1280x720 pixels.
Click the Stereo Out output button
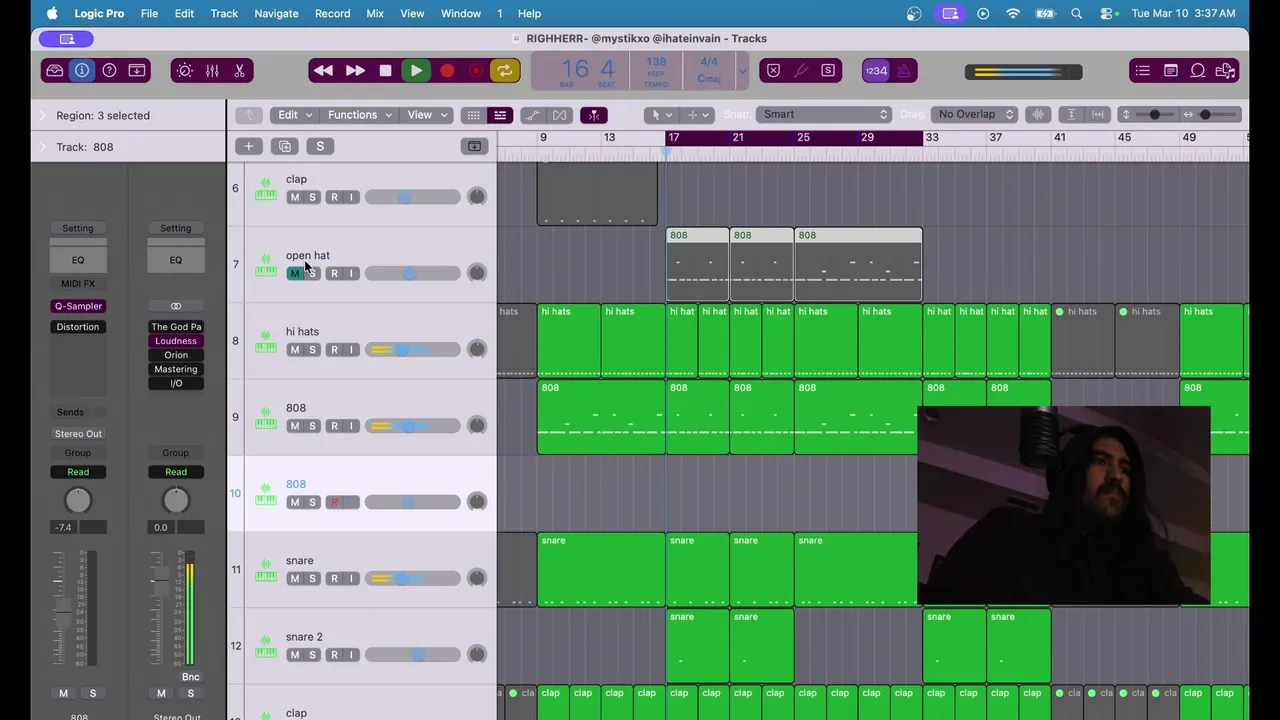[78, 434]
